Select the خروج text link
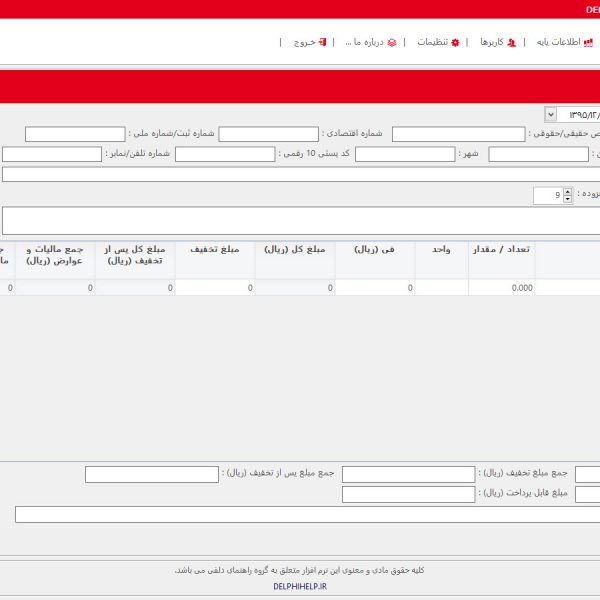The width and height of the screenshot is (600, 600). (x=304, y=43)
